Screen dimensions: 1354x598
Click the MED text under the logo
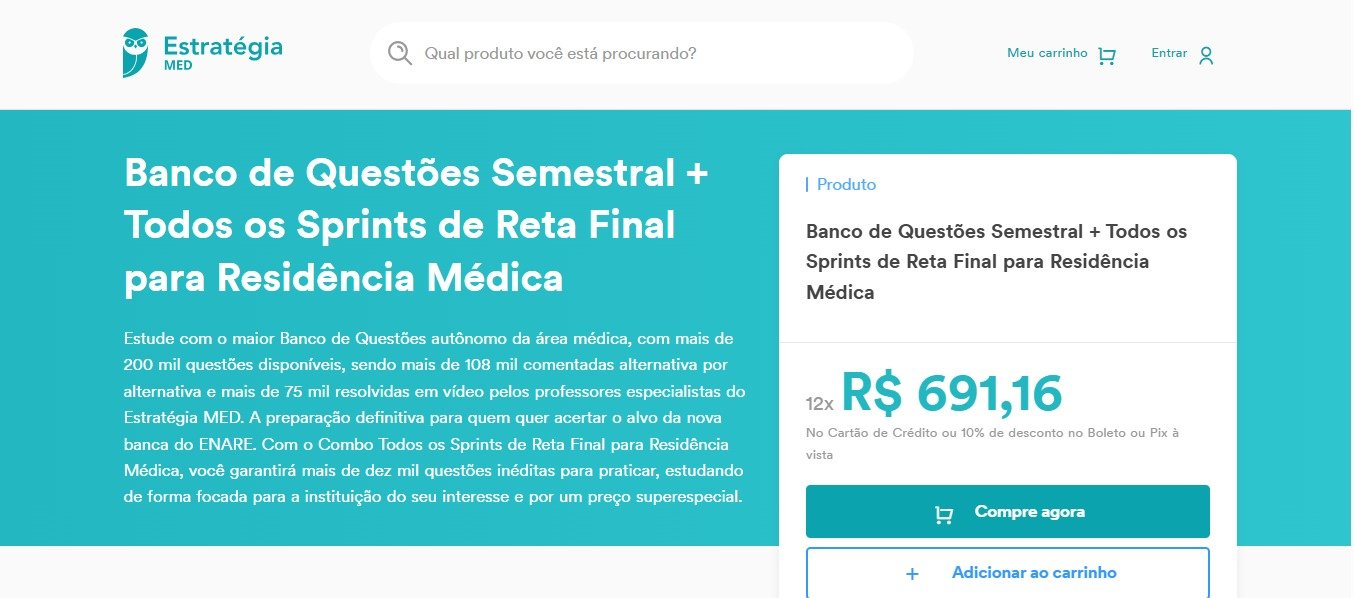(x=178, y=65)
